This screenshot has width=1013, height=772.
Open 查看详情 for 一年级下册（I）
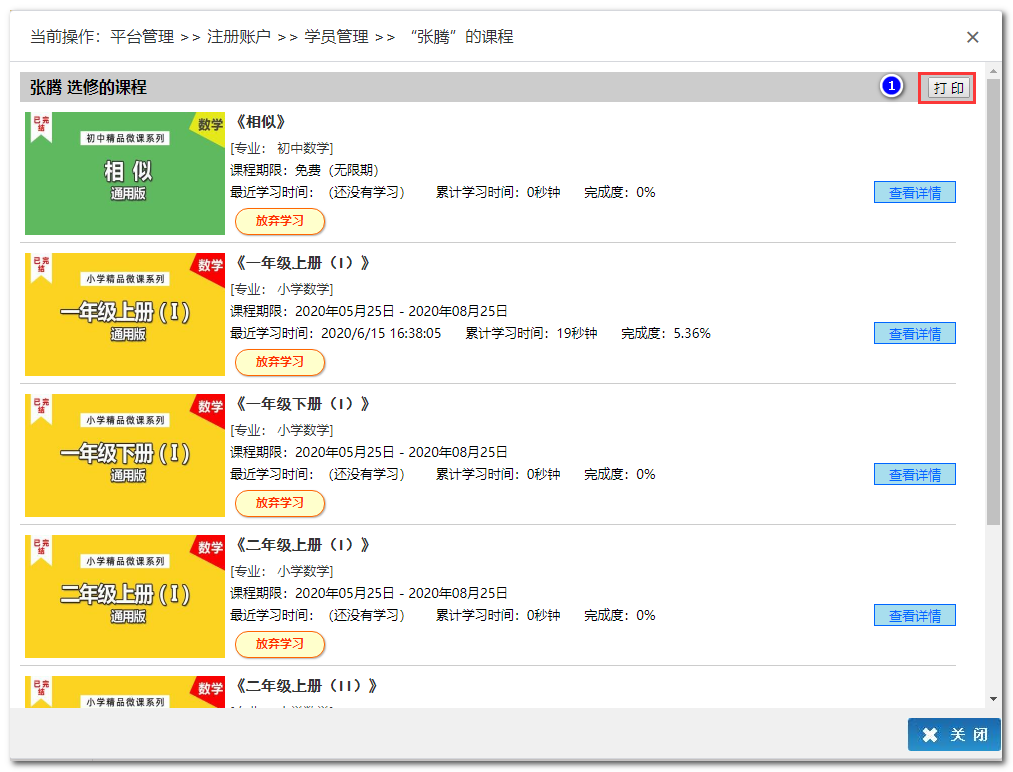914,475
